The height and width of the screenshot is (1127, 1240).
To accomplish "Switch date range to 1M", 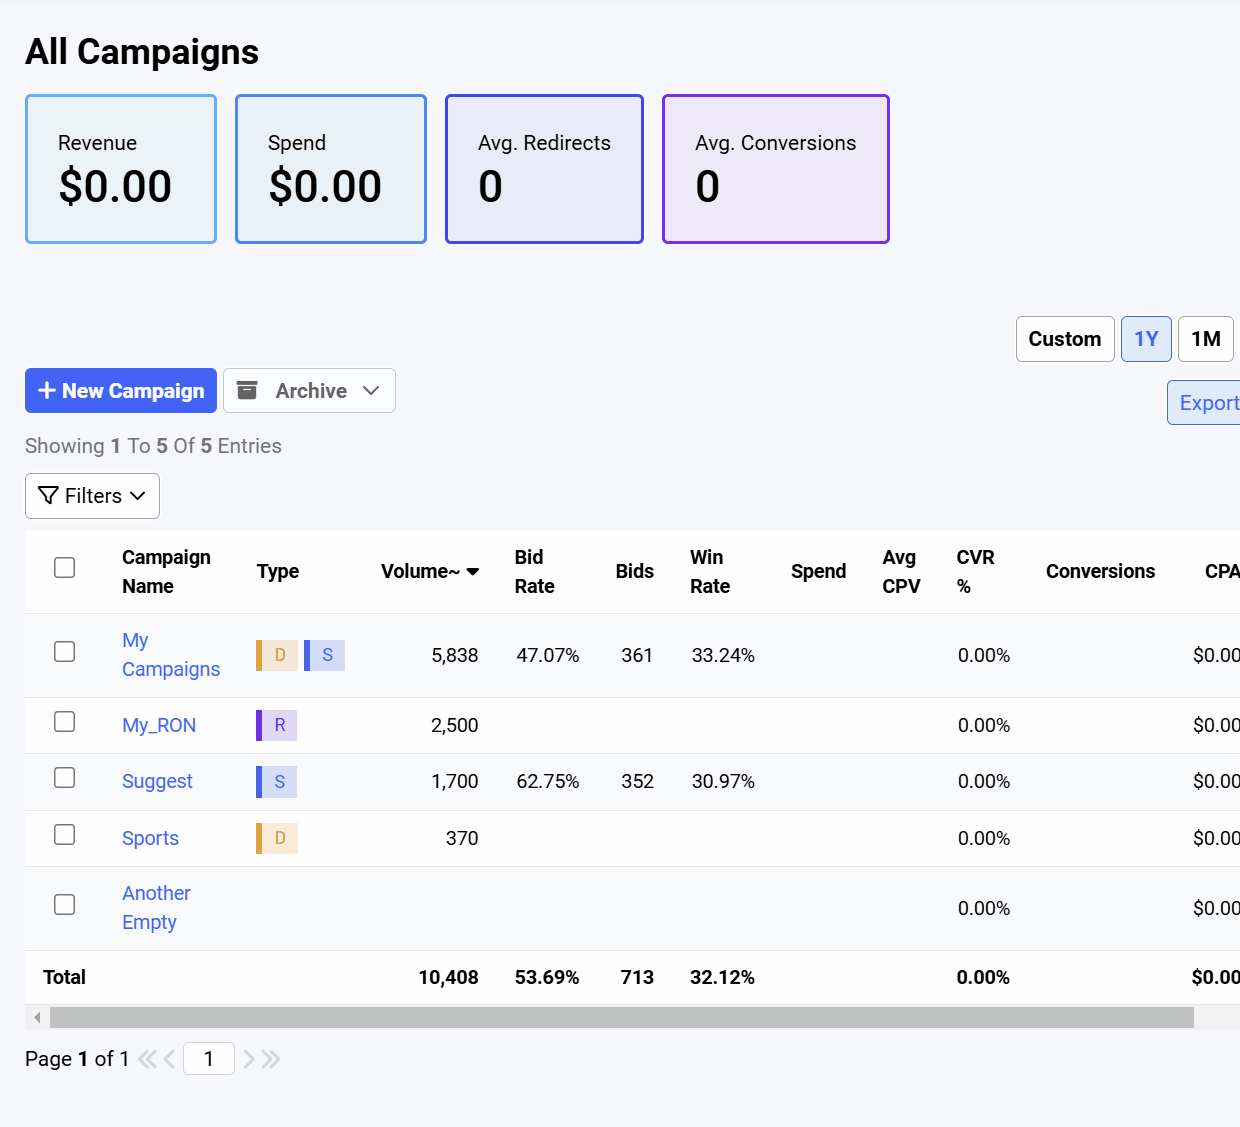I will point(1205,339).
